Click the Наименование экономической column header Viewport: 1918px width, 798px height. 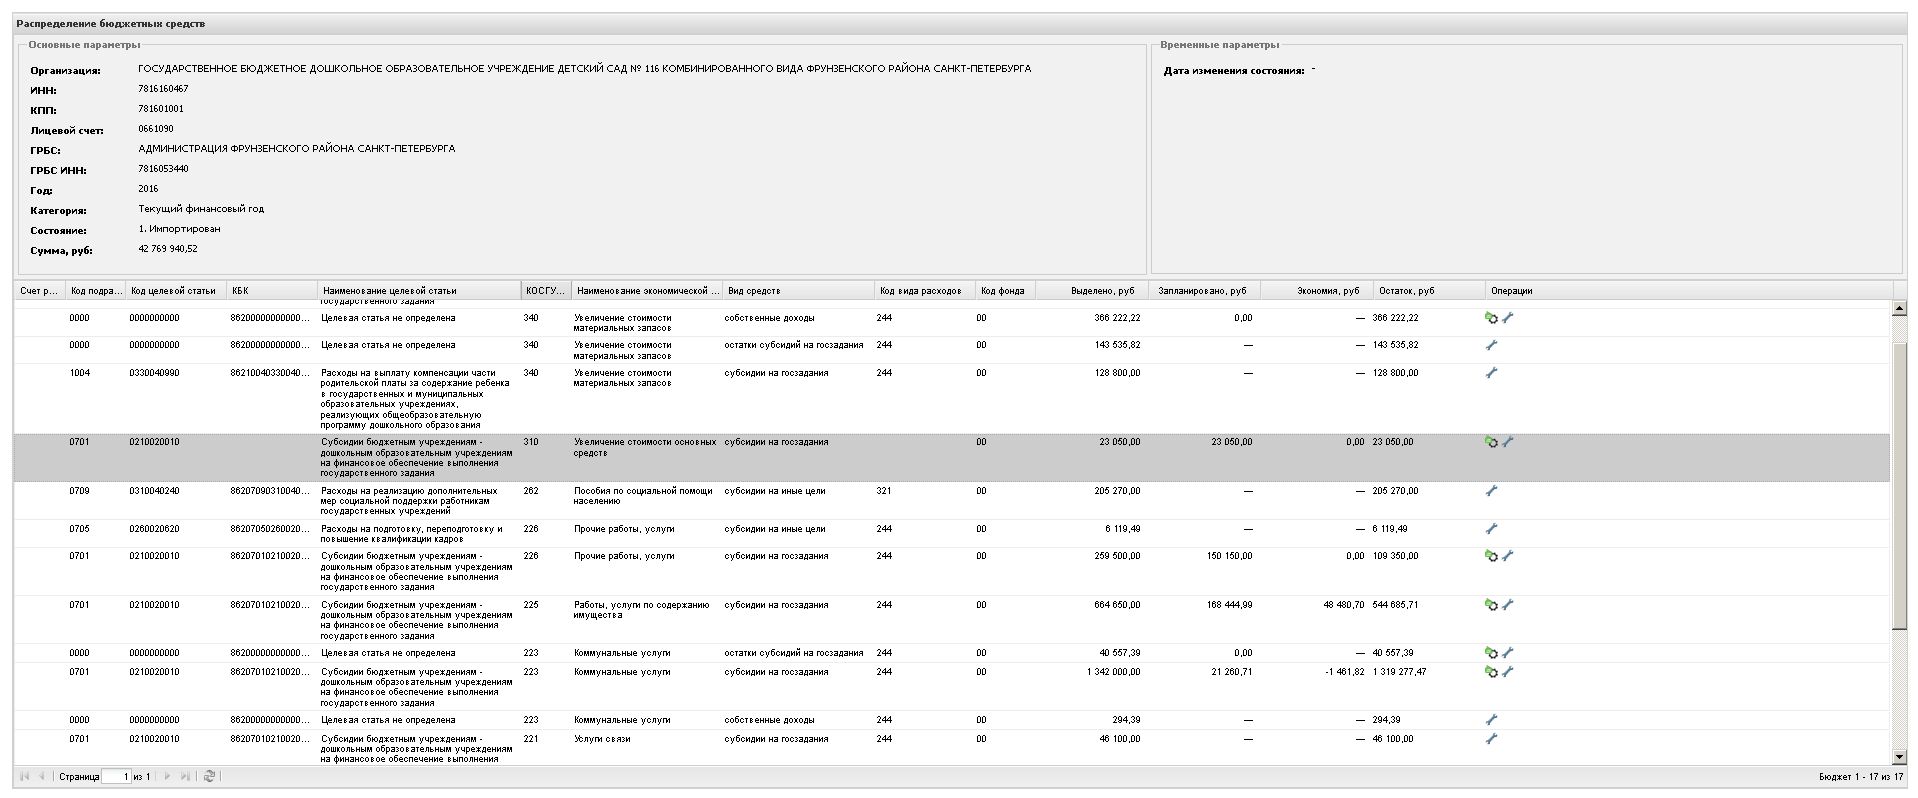[x=647, y=291]
